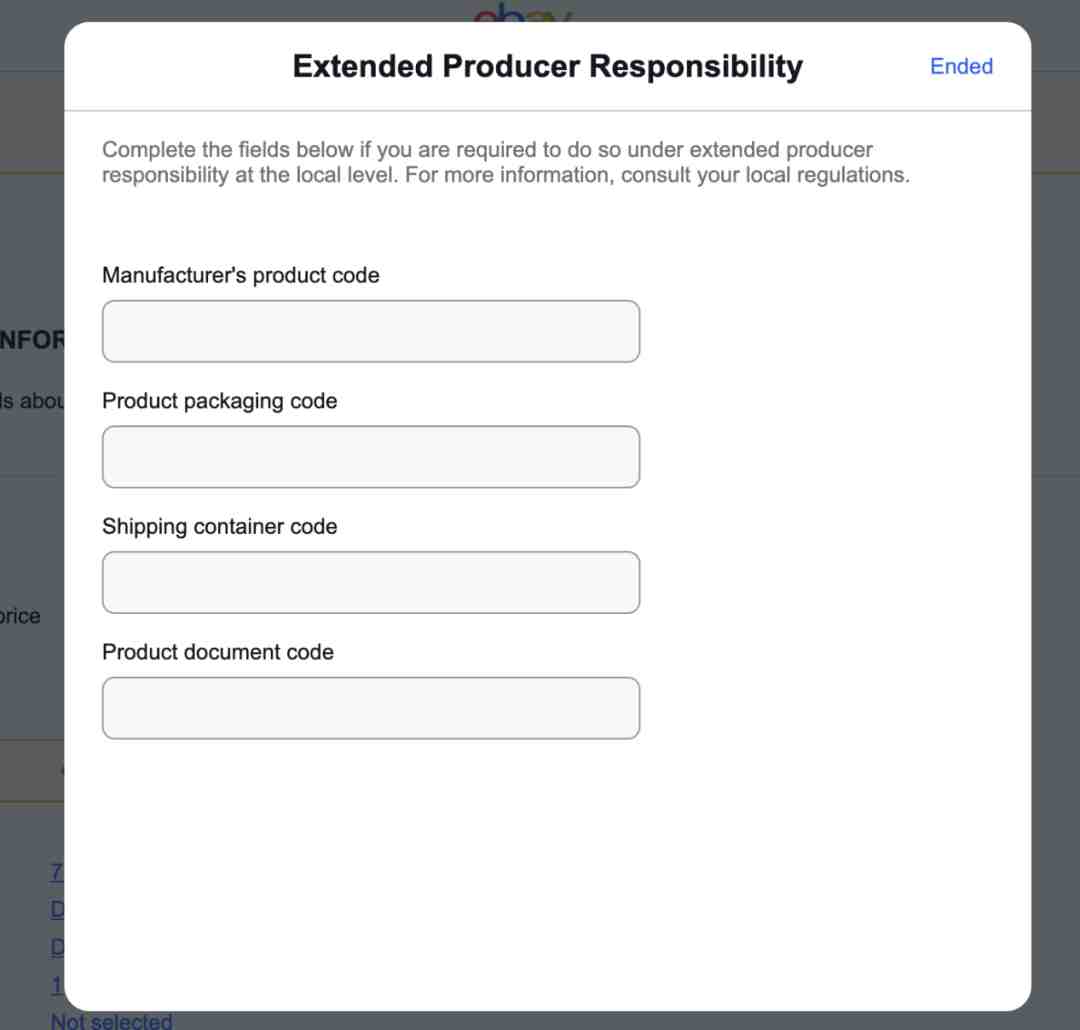Viewport: 1080px width, 1030px height.
Task: Click into the Product document code field
Action: point(371,708)
